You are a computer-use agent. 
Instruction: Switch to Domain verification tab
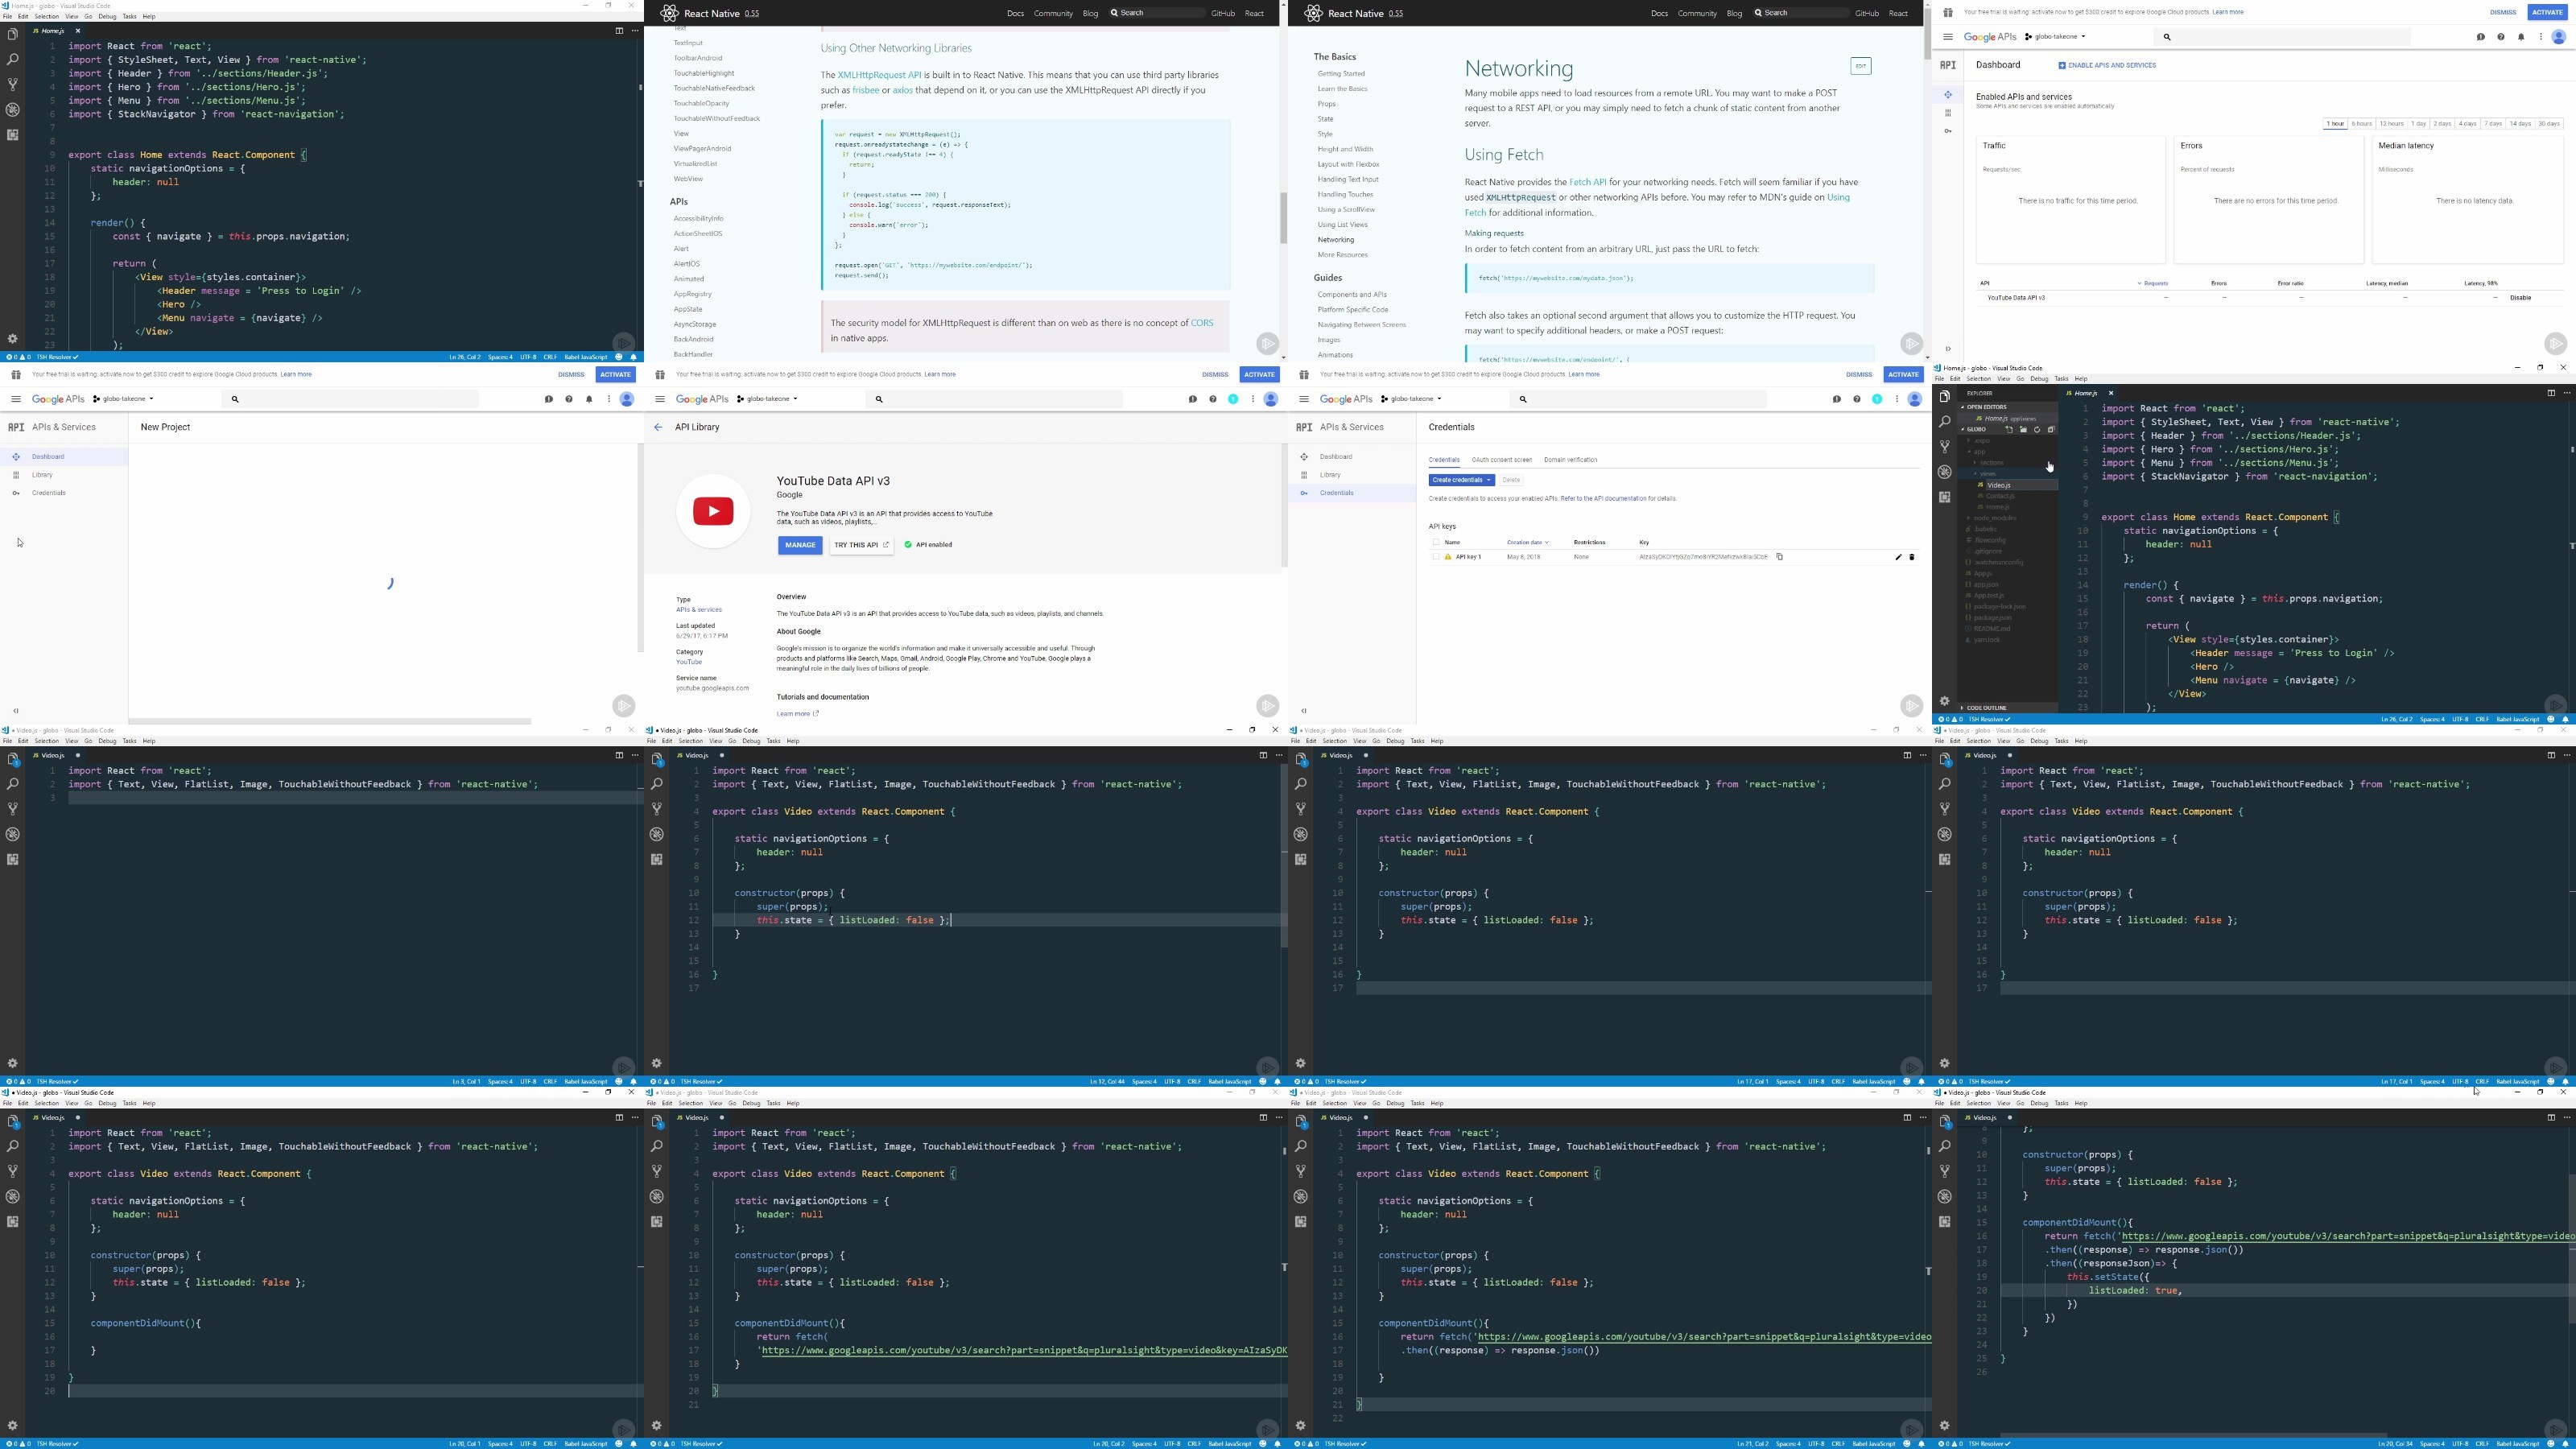(1570, 460)
